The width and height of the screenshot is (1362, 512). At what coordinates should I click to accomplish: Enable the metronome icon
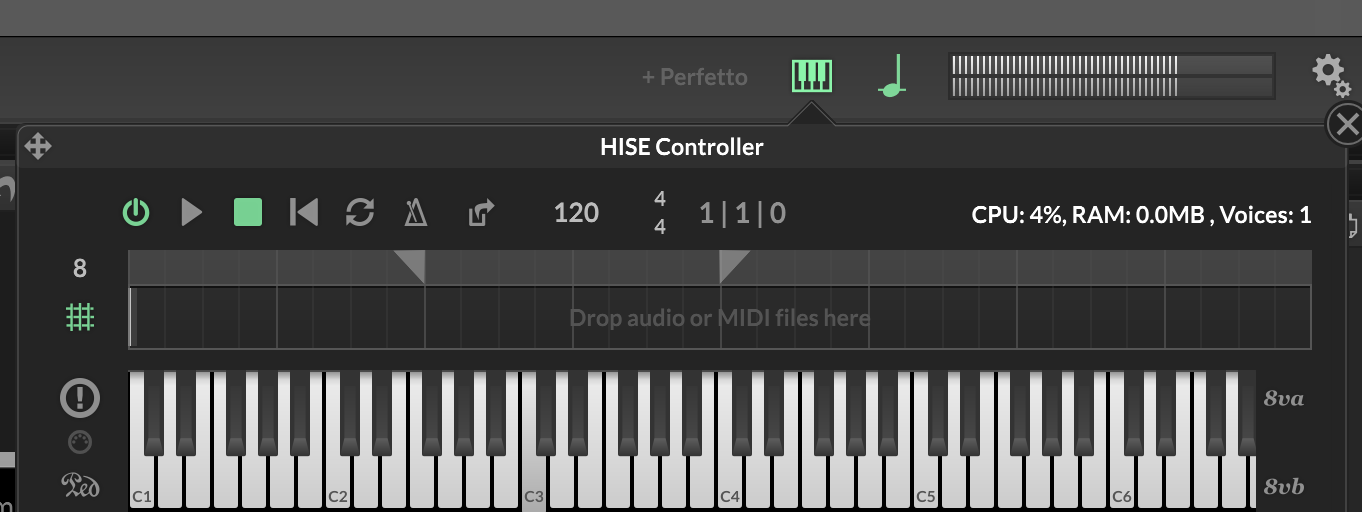[415, 212]
